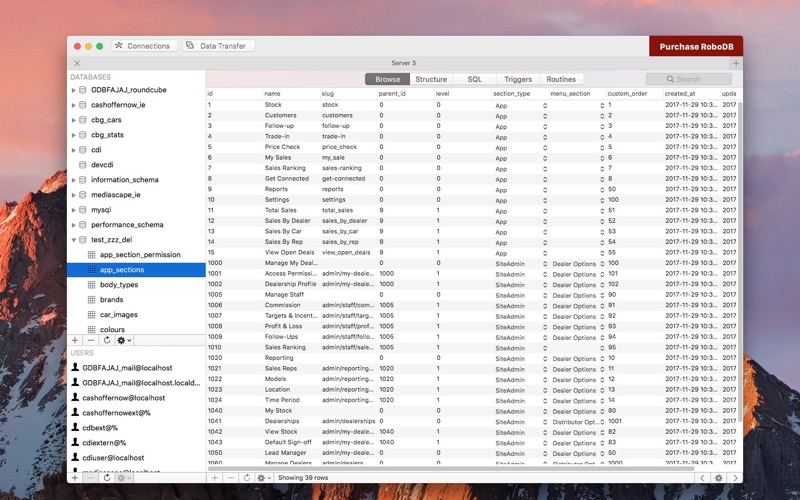Switch to the Structure tab
The image size is (800, 500).
tap(431, 79)
